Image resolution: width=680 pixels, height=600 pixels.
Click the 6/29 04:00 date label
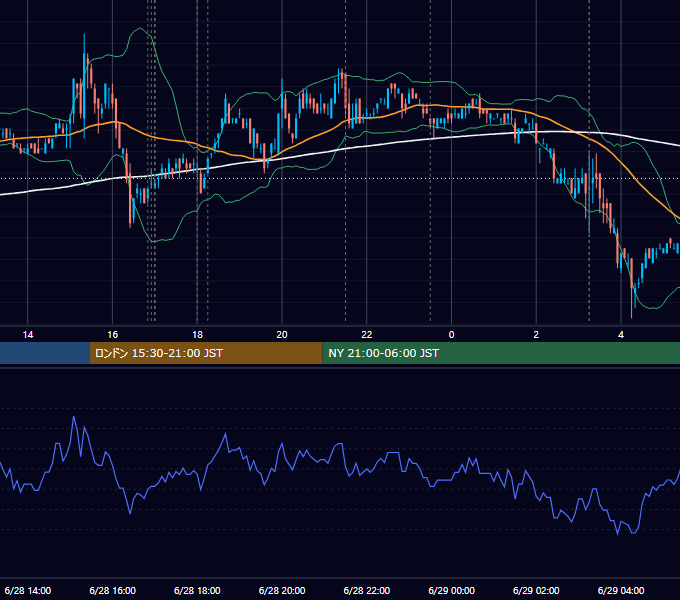click(621, 590)
